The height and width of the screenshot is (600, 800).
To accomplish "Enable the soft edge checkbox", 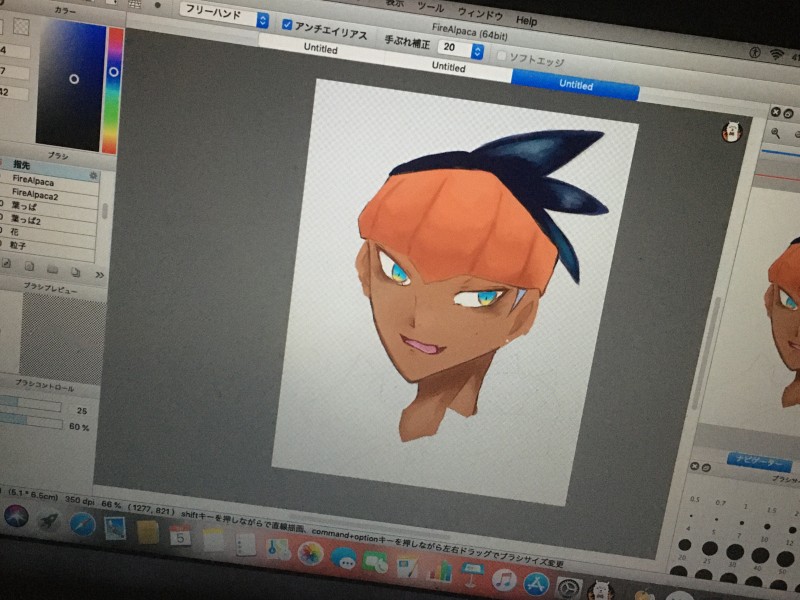I will (x=501, y=55).
